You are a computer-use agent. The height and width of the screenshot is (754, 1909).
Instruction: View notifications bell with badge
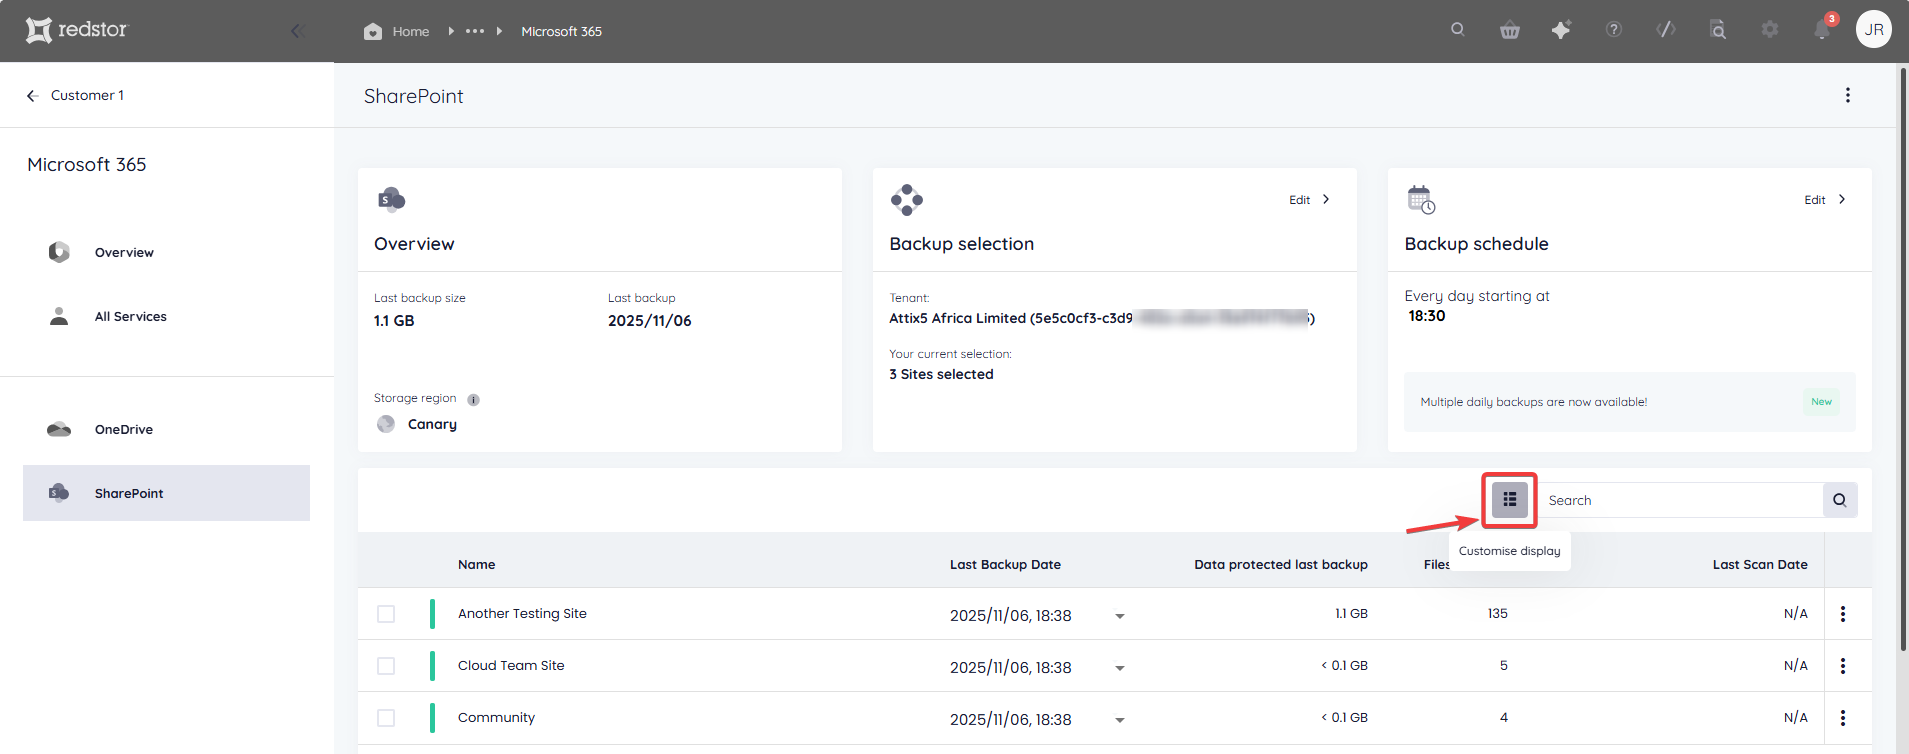coord(1823,29)
